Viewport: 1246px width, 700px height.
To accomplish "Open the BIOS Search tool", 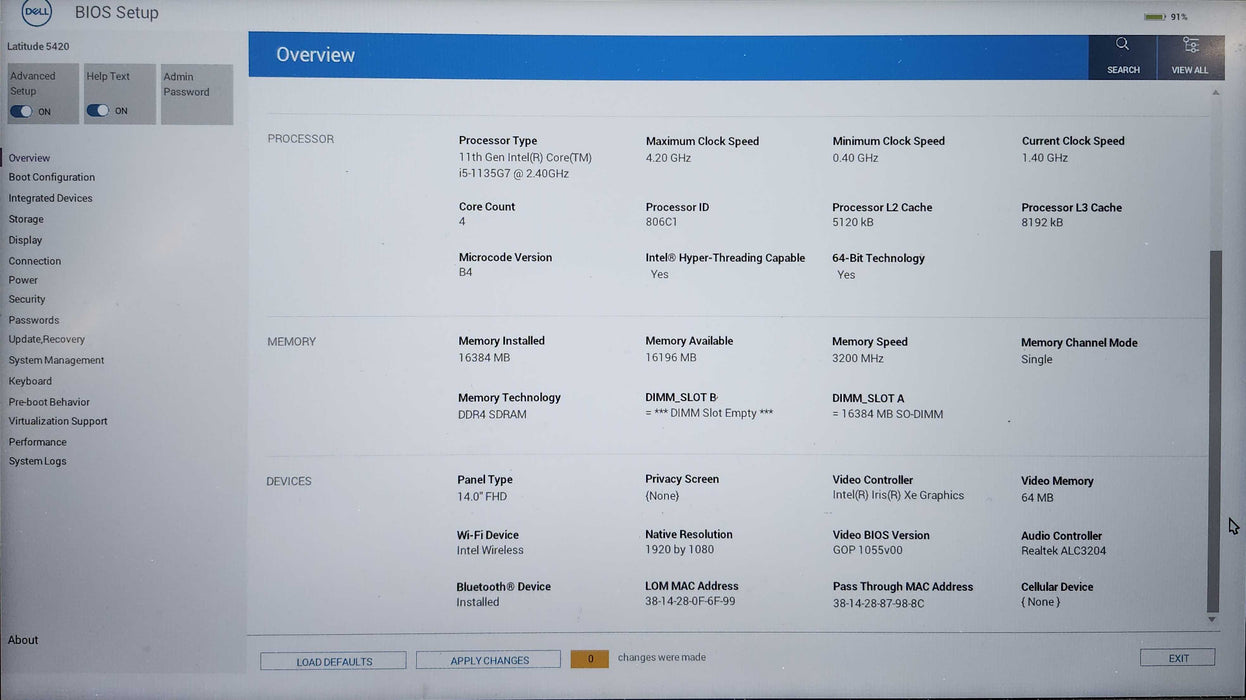I will coord(1122,55).
